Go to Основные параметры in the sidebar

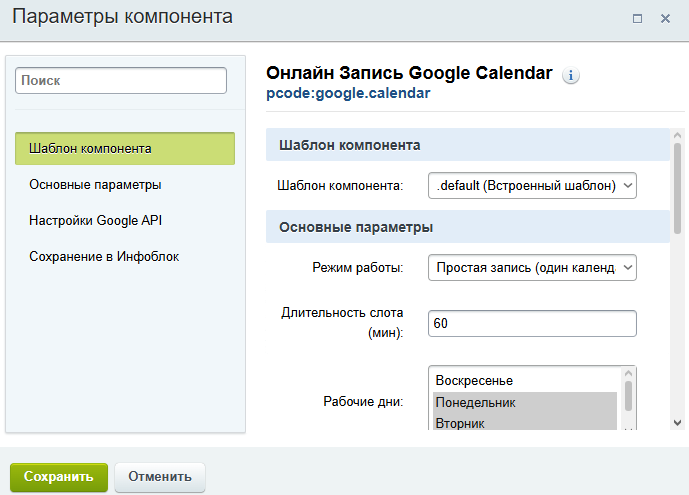(x=95, y=185)
